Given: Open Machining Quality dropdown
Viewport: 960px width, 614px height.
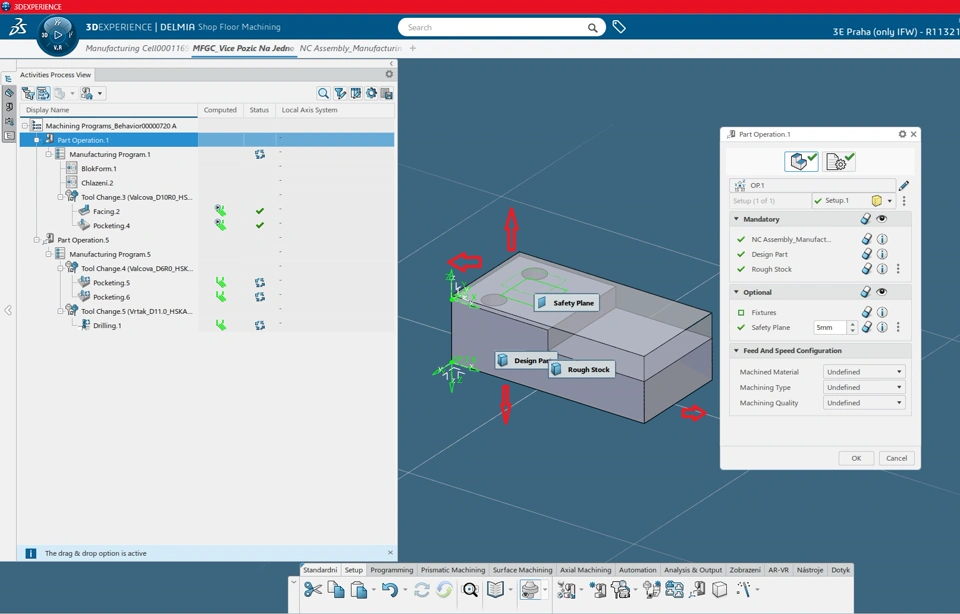Looking at the screenshot, I should pos(864,403).
